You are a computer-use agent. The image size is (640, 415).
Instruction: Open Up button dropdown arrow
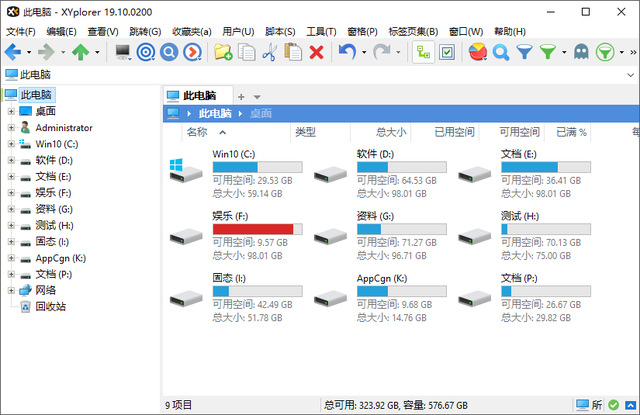coord(97,52)
